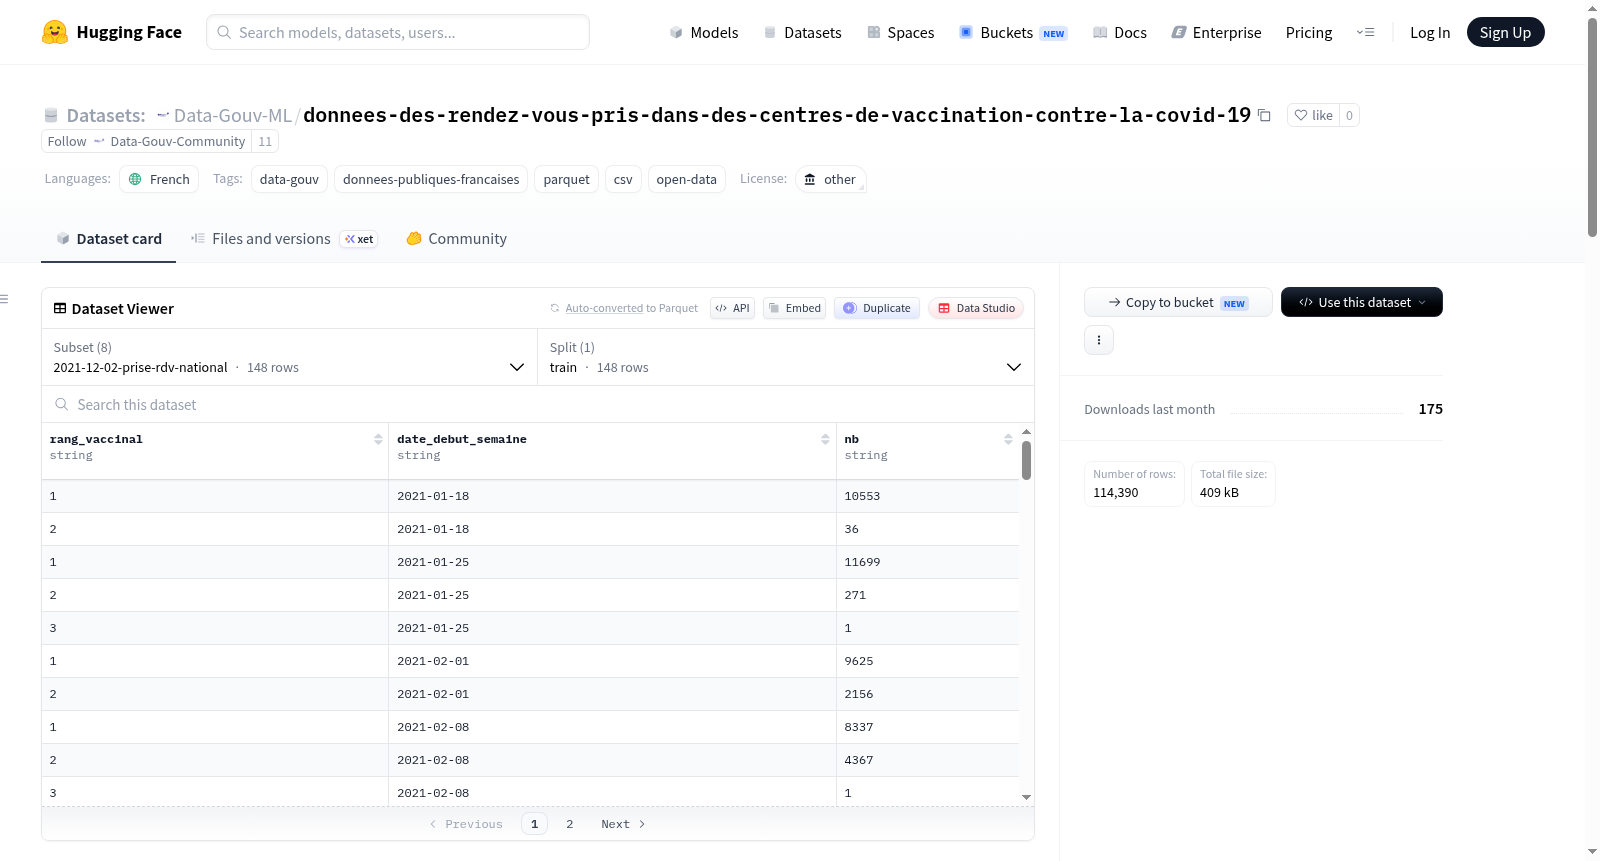Screen dimensions: 1600x861
Task: Click the dataset icon before Datasets label
Action: pos(51,115)
